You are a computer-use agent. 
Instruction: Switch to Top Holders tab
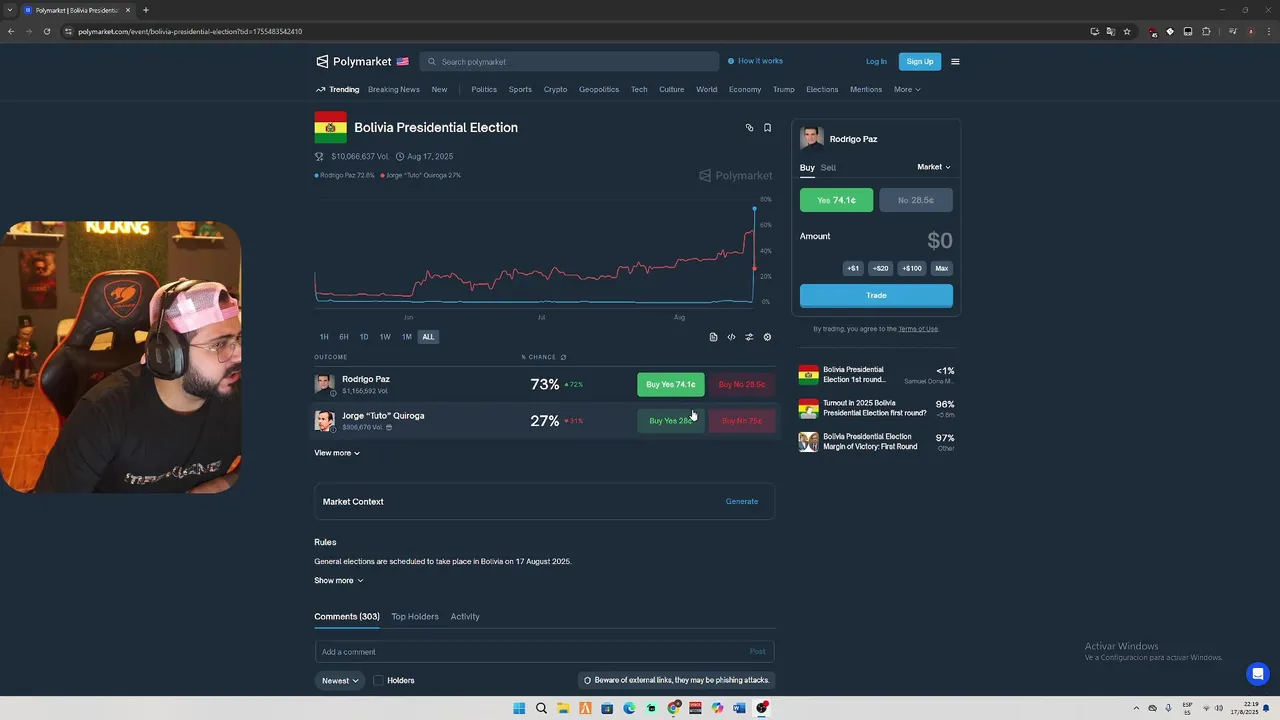pyautogui.click(x=415, y=617)
